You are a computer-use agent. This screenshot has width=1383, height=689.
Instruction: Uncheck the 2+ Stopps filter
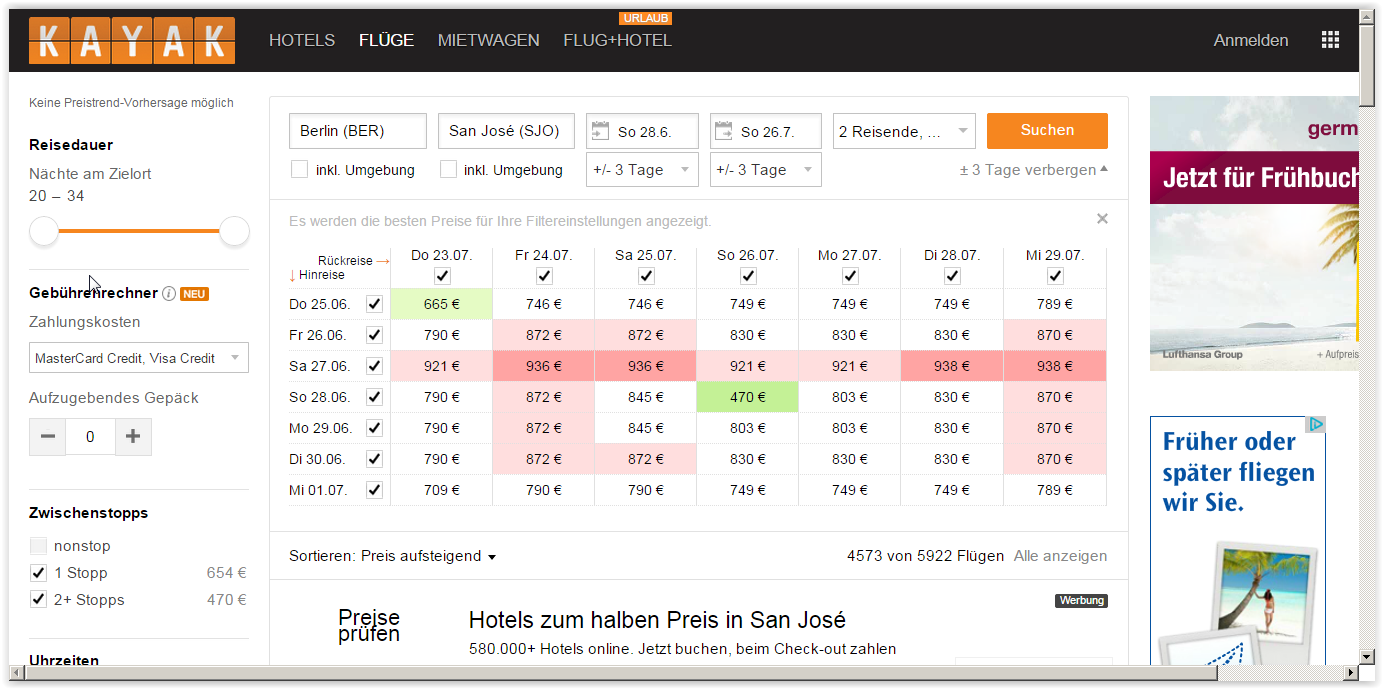point(38,600)
